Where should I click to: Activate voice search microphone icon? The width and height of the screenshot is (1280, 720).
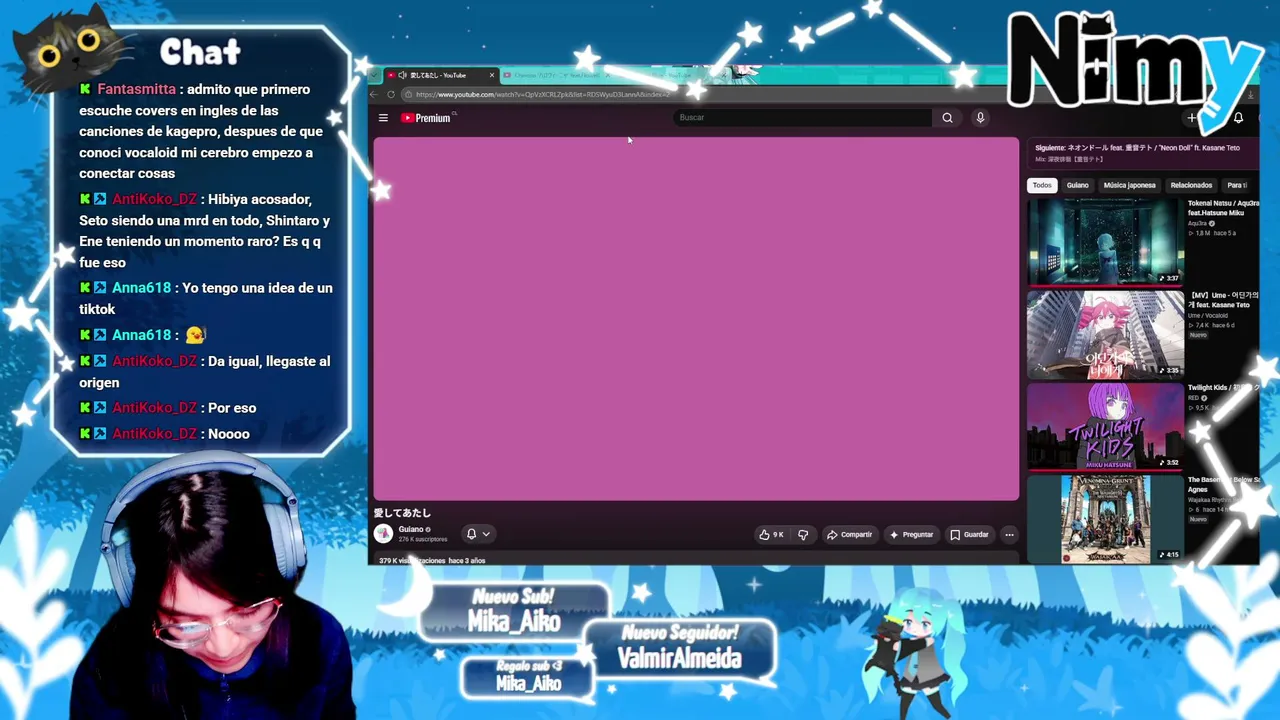[x=980, y=118]
